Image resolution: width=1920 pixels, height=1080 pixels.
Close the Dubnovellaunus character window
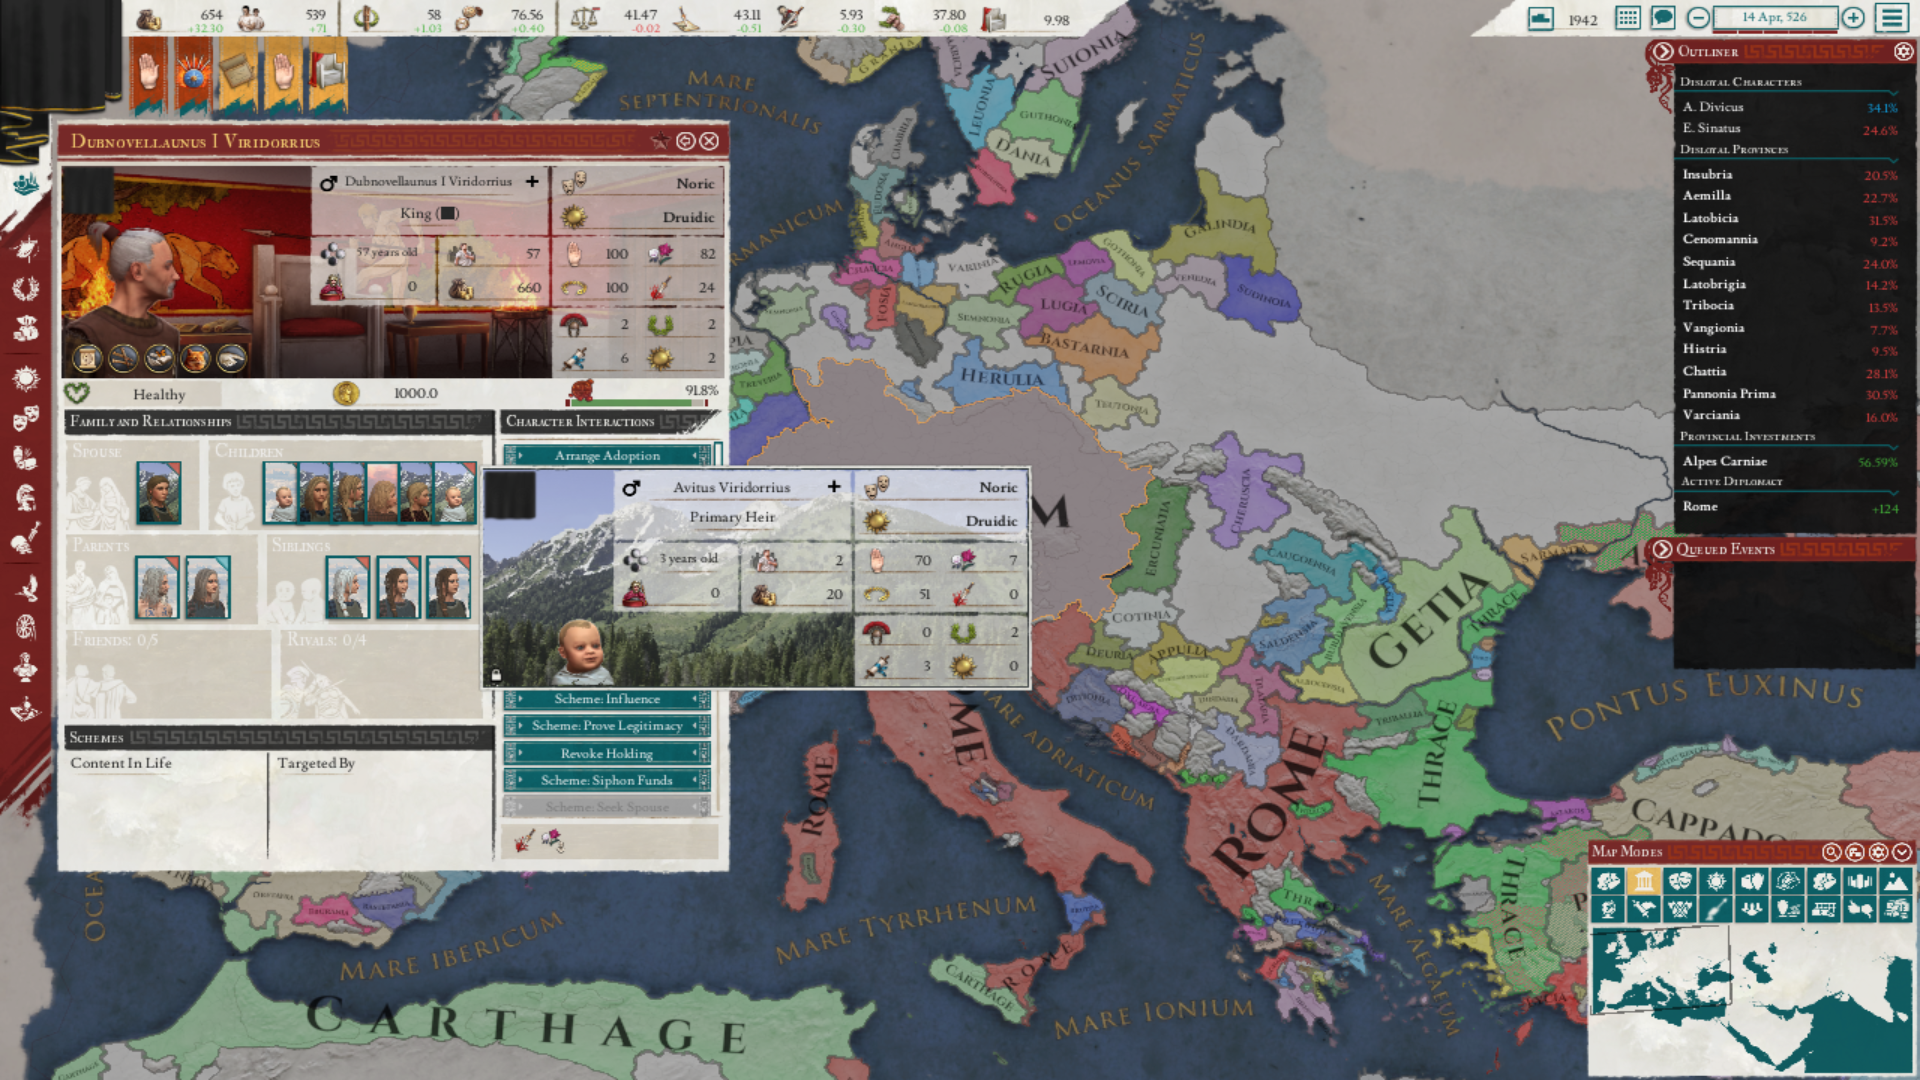pyautogui.click(x=709, y=141)
